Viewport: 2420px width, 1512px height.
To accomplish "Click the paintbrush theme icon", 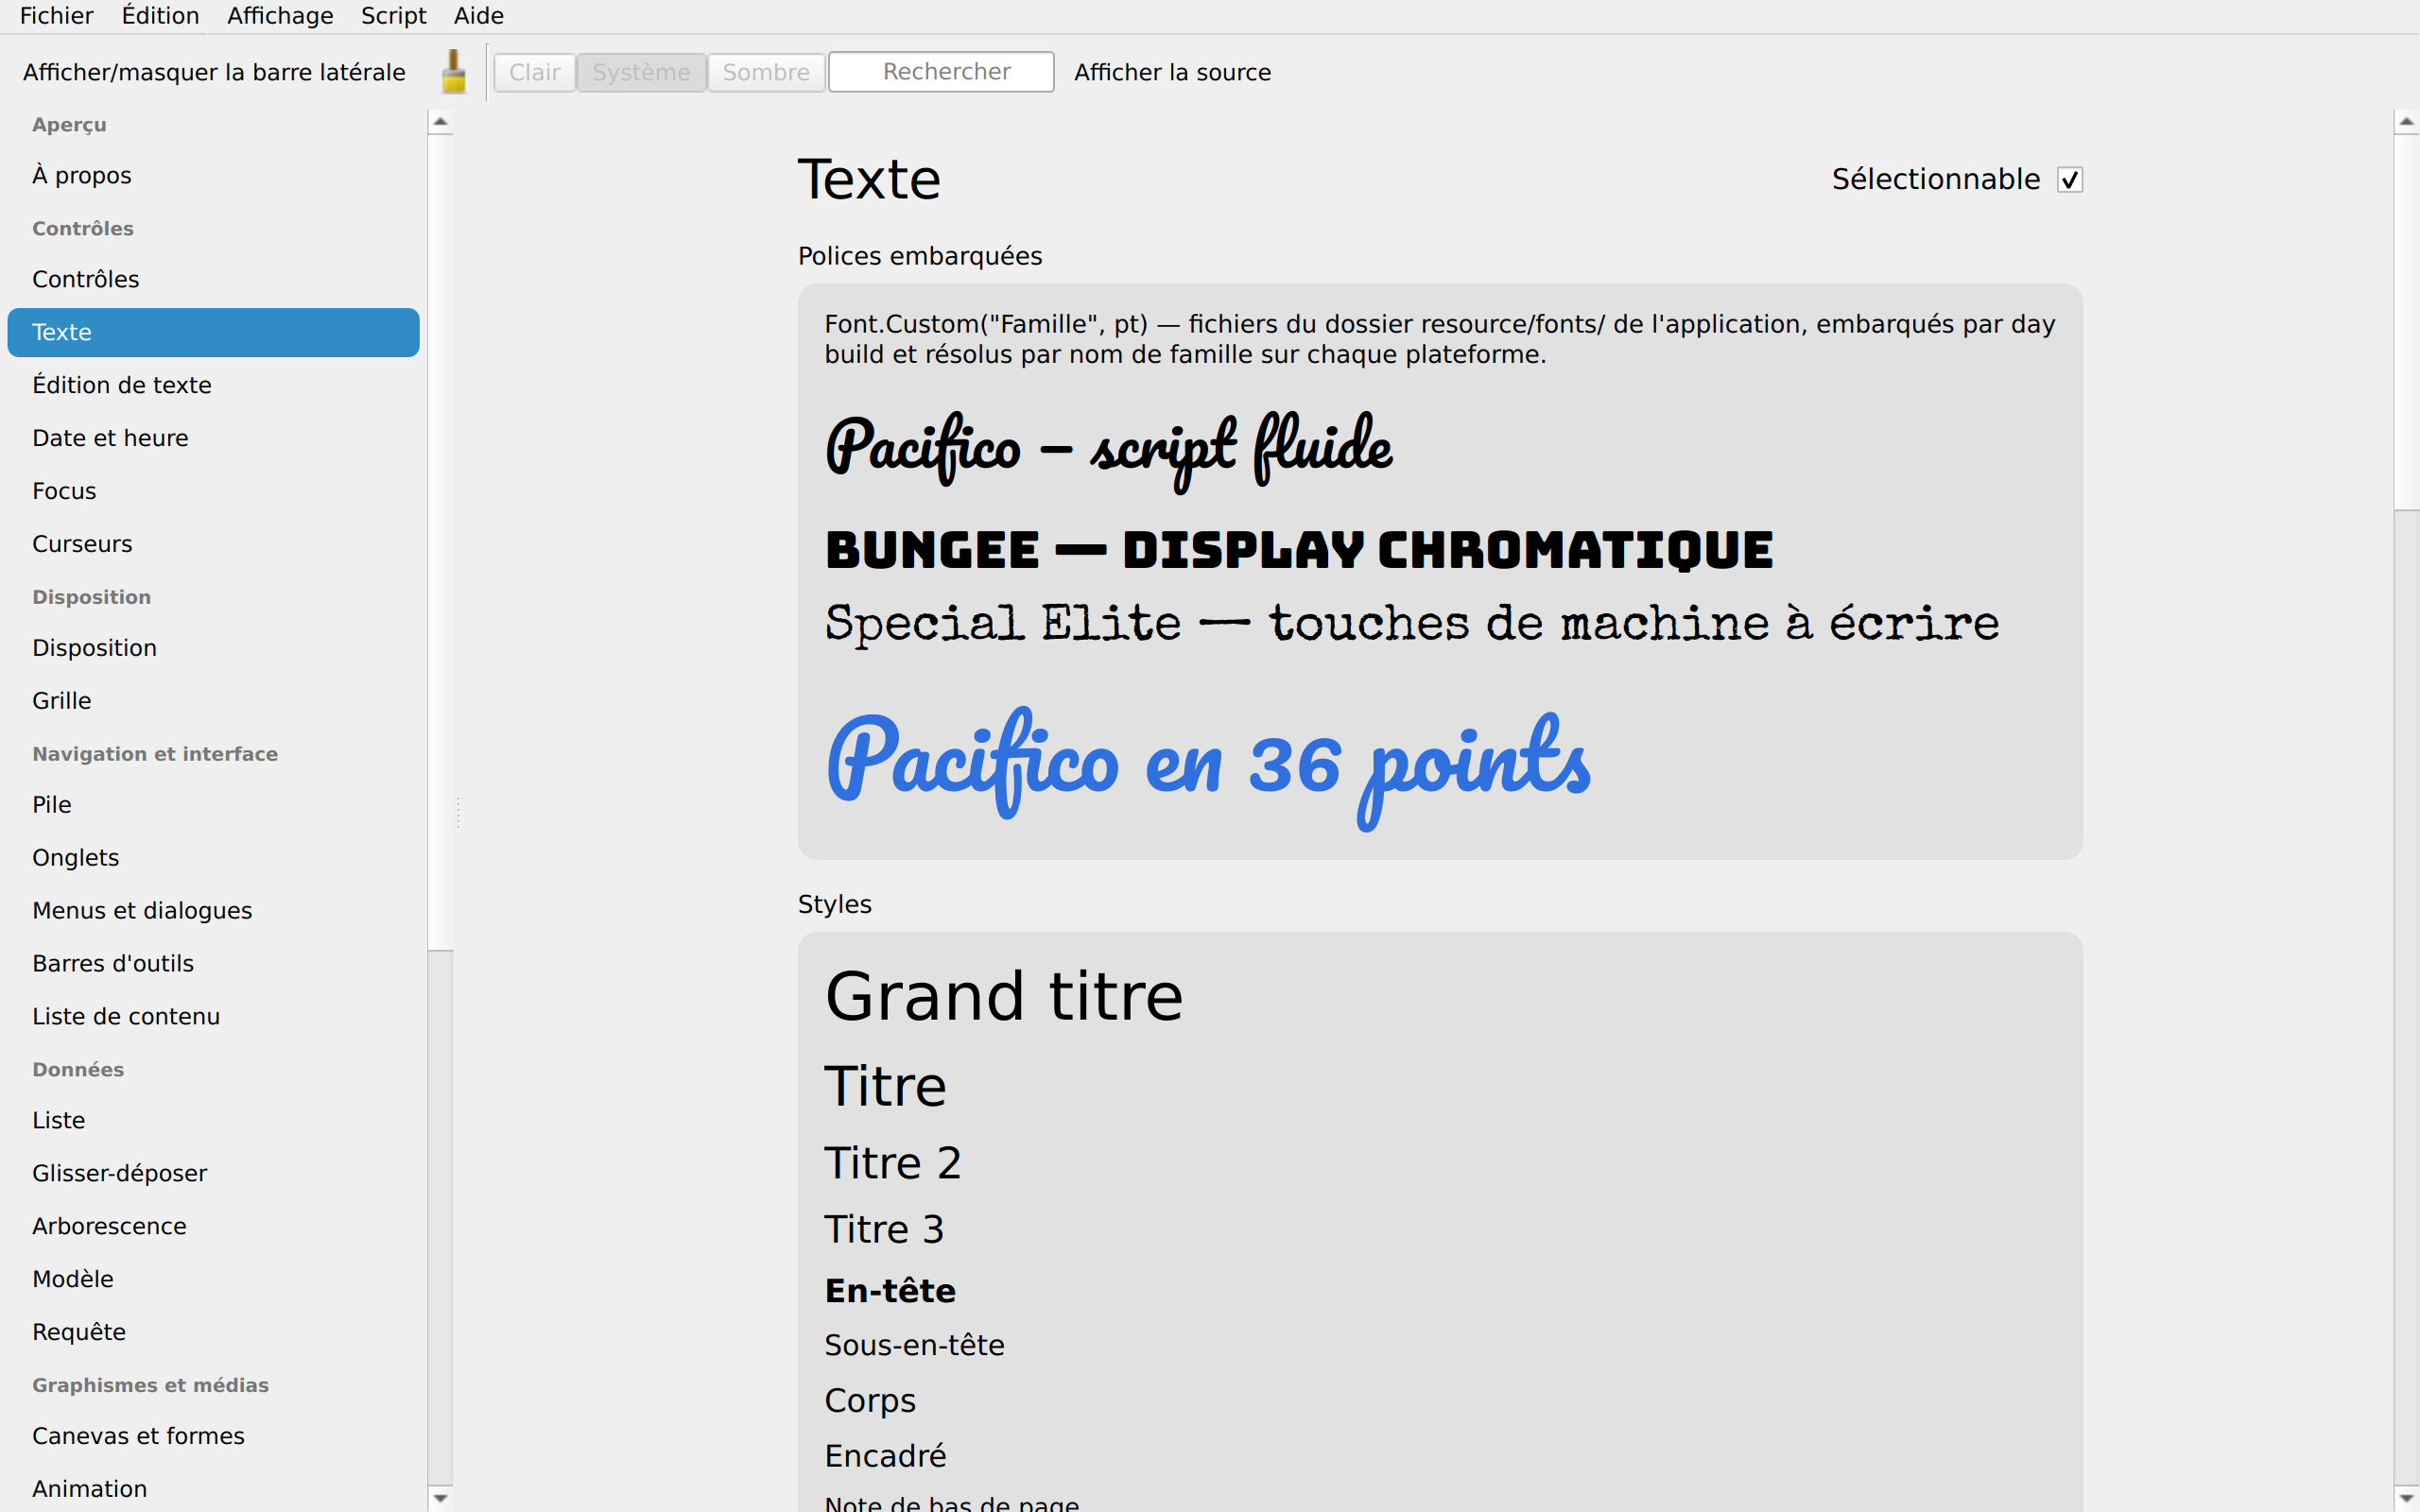I will point(454,72).
